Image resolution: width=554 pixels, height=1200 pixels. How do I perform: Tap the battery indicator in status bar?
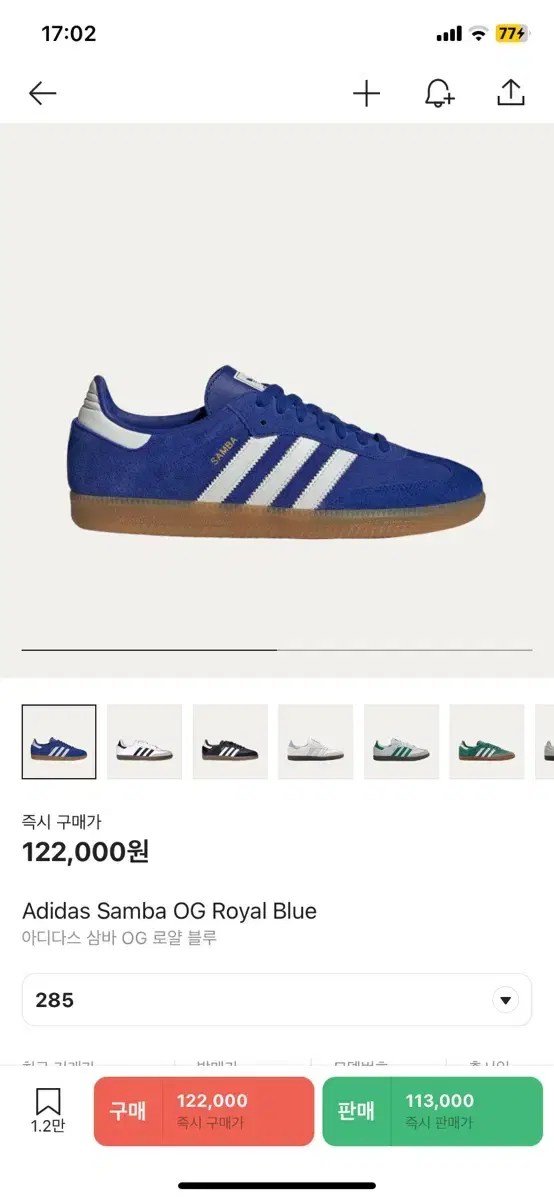(x=511, y=34)
